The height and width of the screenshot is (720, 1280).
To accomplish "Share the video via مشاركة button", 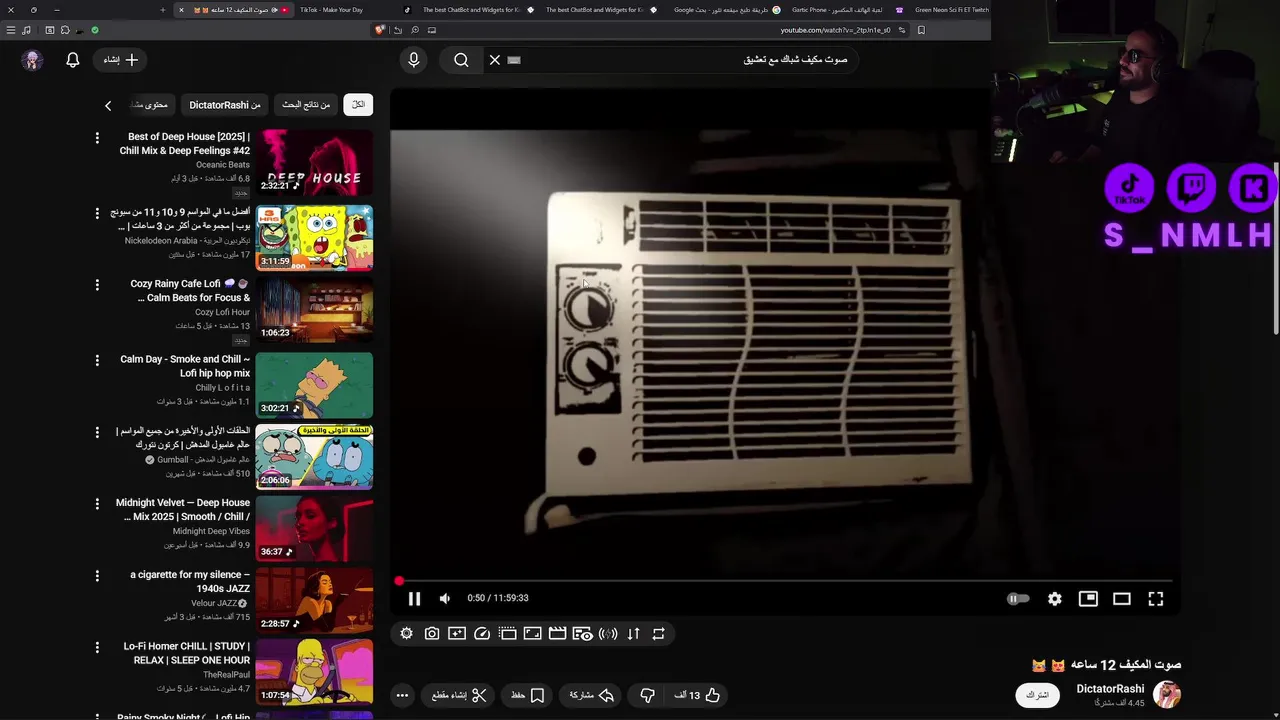I will 591,695.
